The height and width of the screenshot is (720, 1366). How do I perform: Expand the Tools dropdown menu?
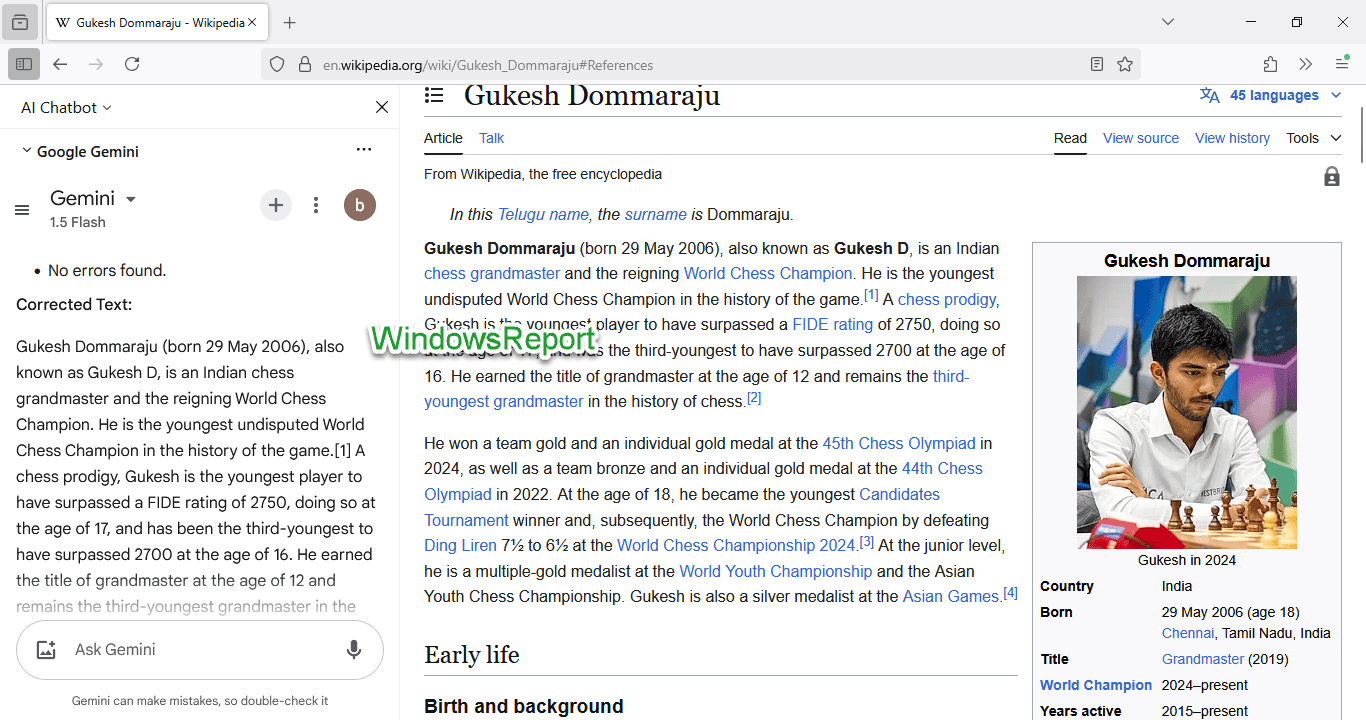pos(1314,138)
